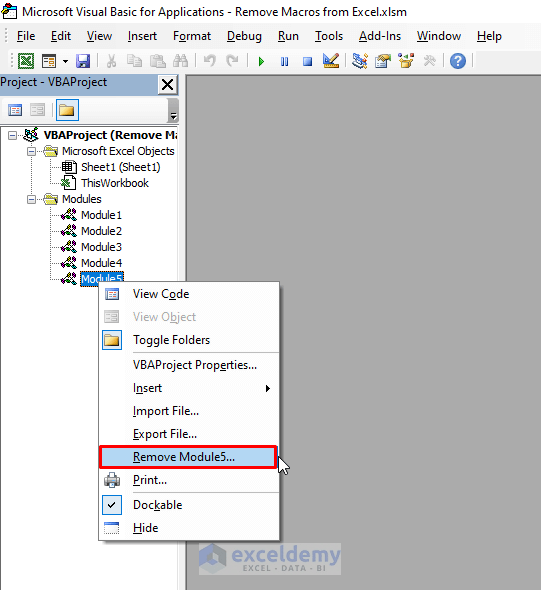Click the Copy toolbar icon

[134, 61]
